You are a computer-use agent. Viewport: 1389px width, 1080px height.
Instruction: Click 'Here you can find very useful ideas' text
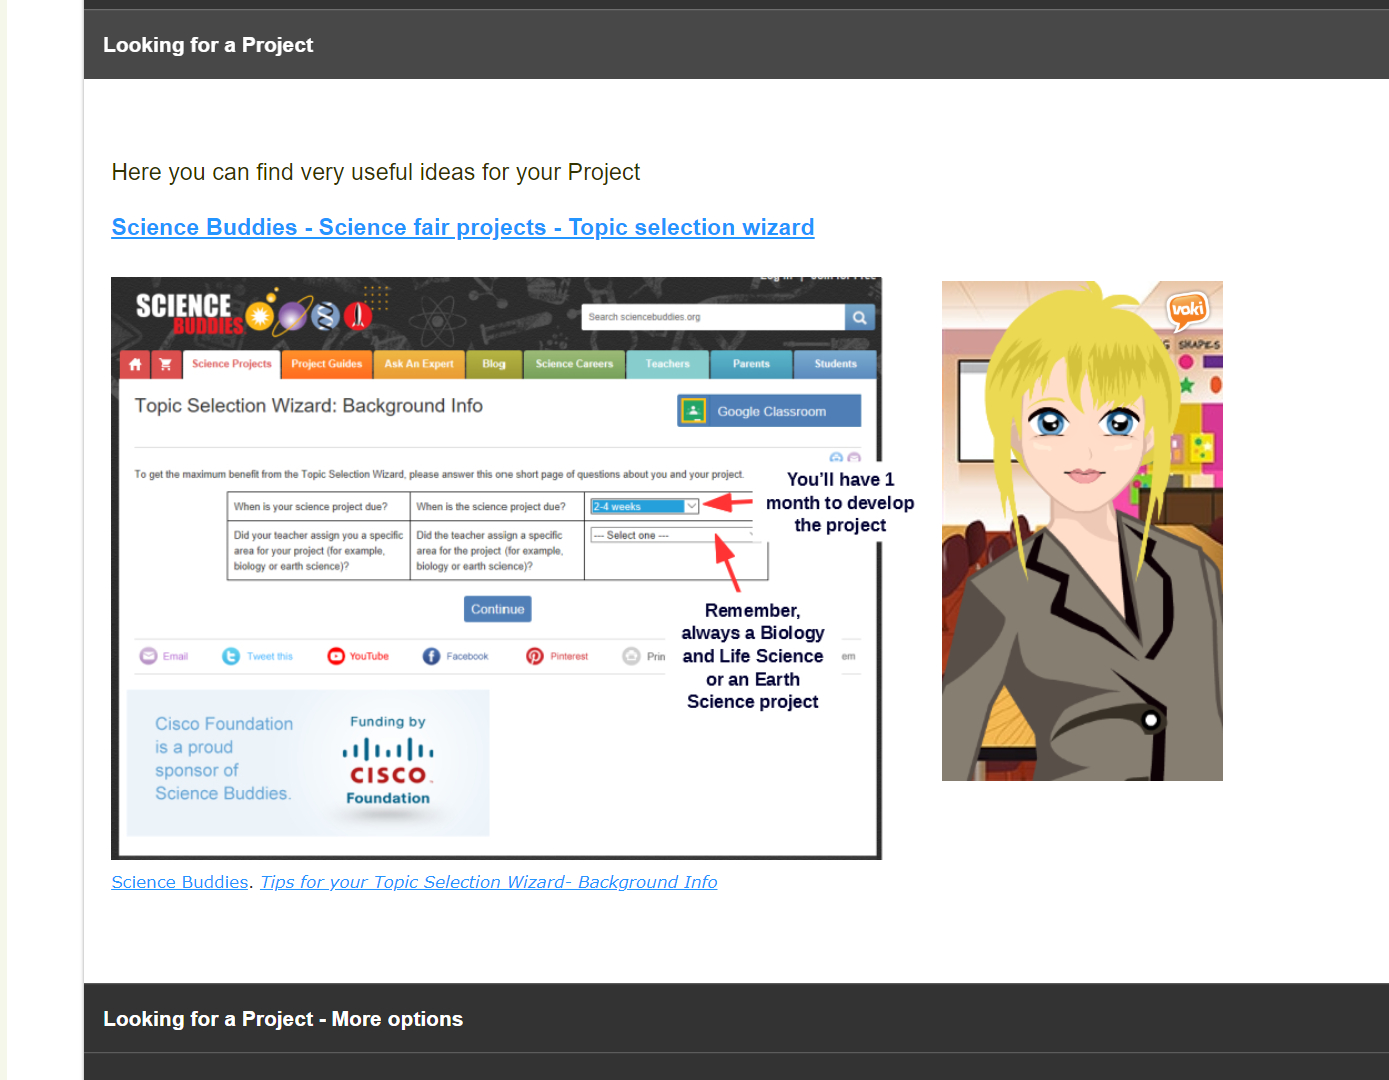(x=376, y=172)
